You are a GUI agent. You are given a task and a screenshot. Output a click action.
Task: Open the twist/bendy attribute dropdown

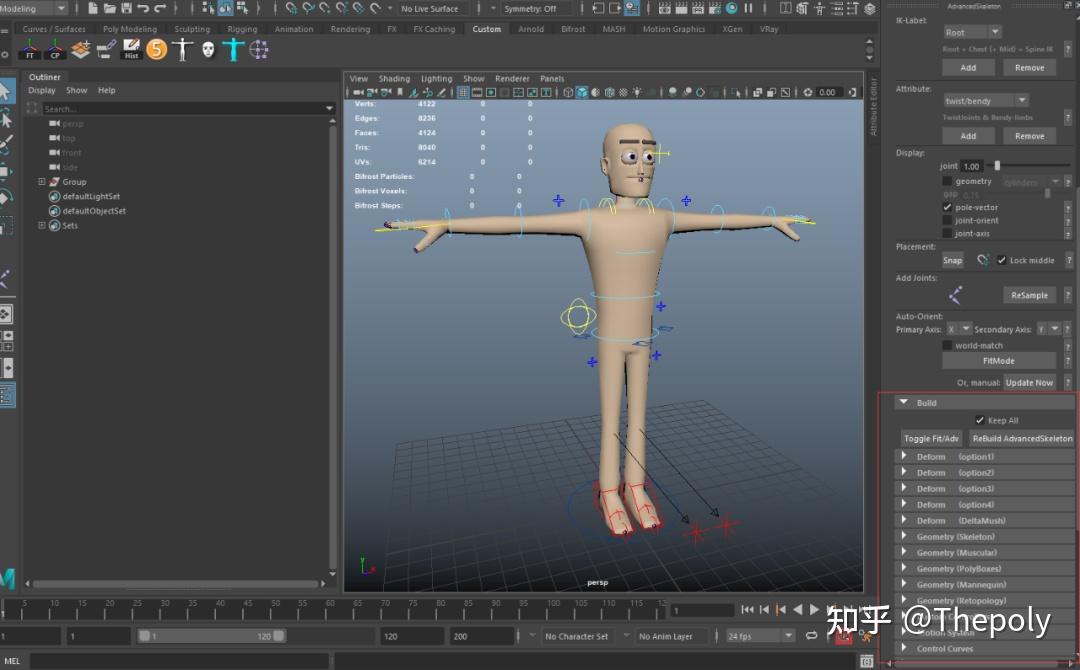986,100
